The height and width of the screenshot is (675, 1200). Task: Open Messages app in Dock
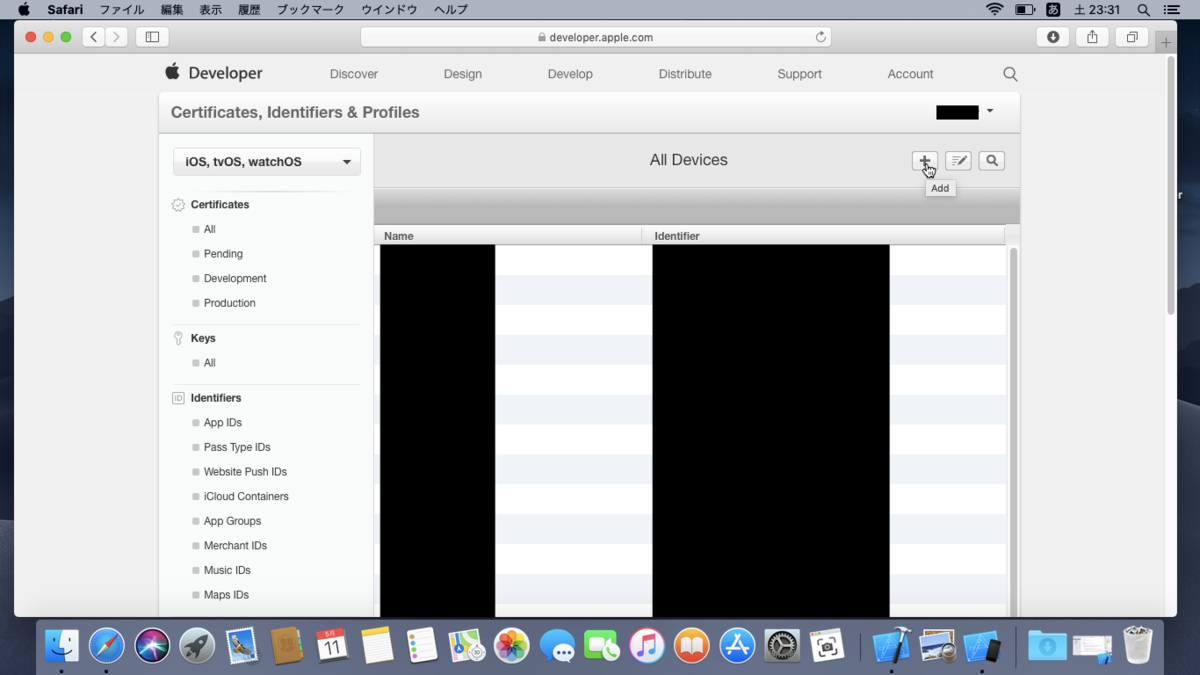click(x=557, y=646)
